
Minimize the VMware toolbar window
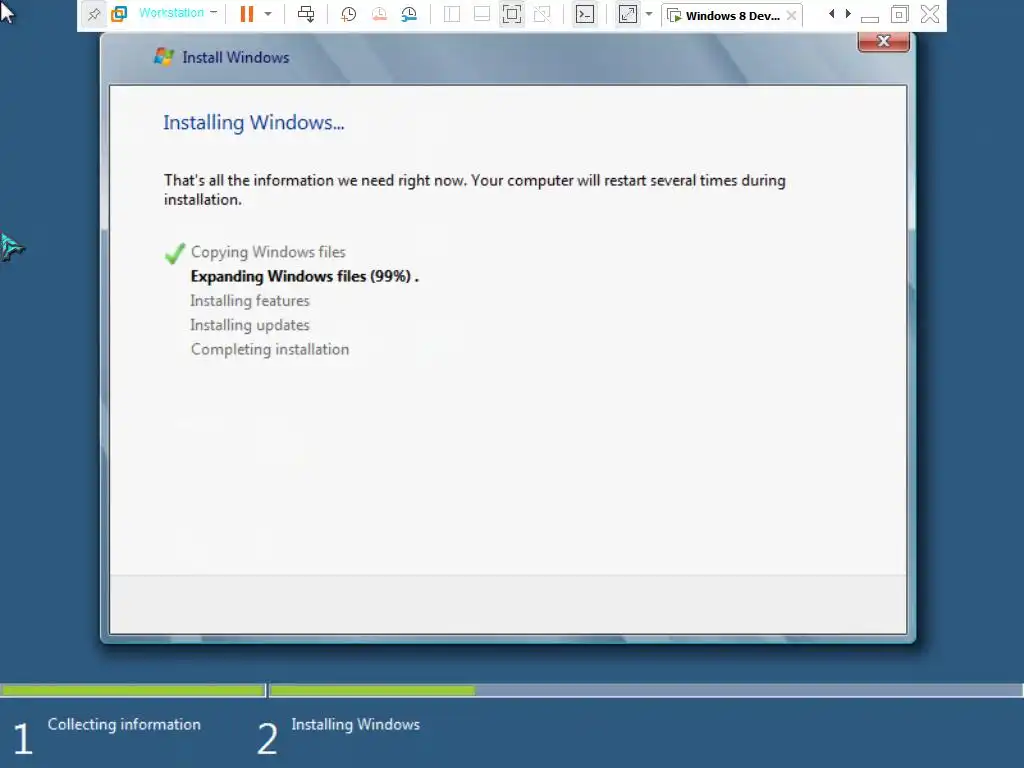870,16
